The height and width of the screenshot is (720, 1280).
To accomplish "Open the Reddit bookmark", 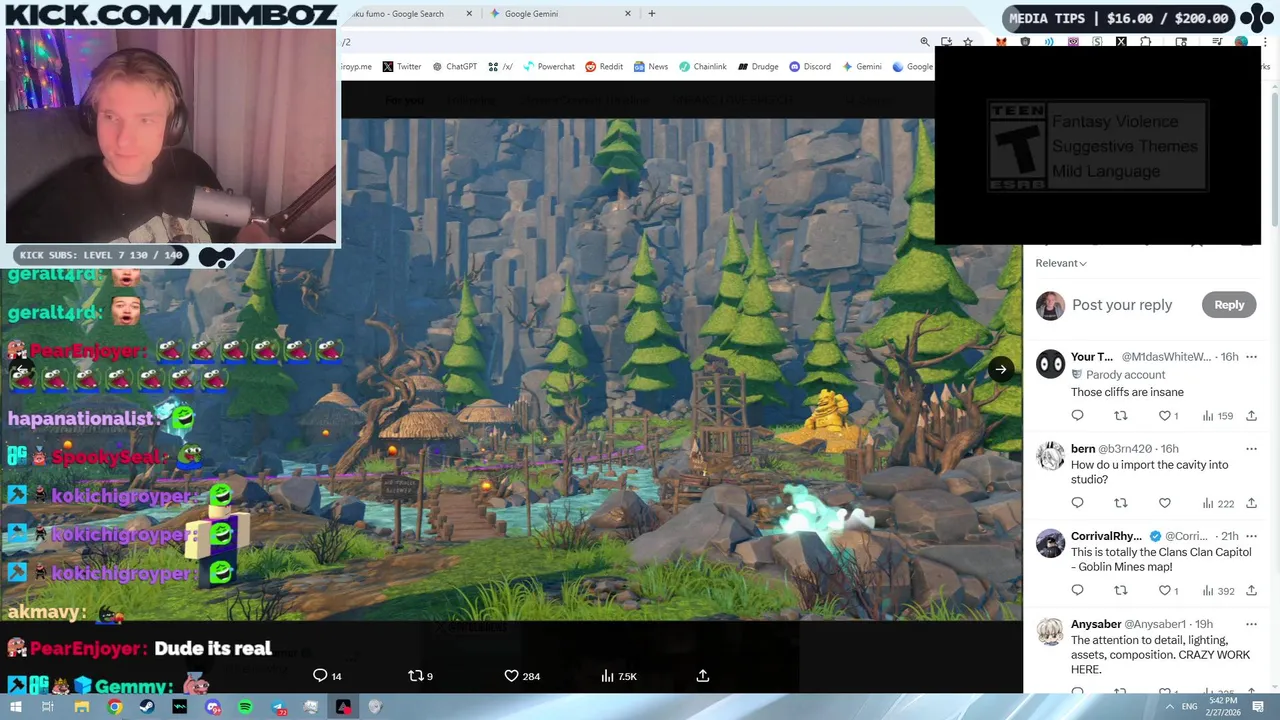I will [604, 67].
